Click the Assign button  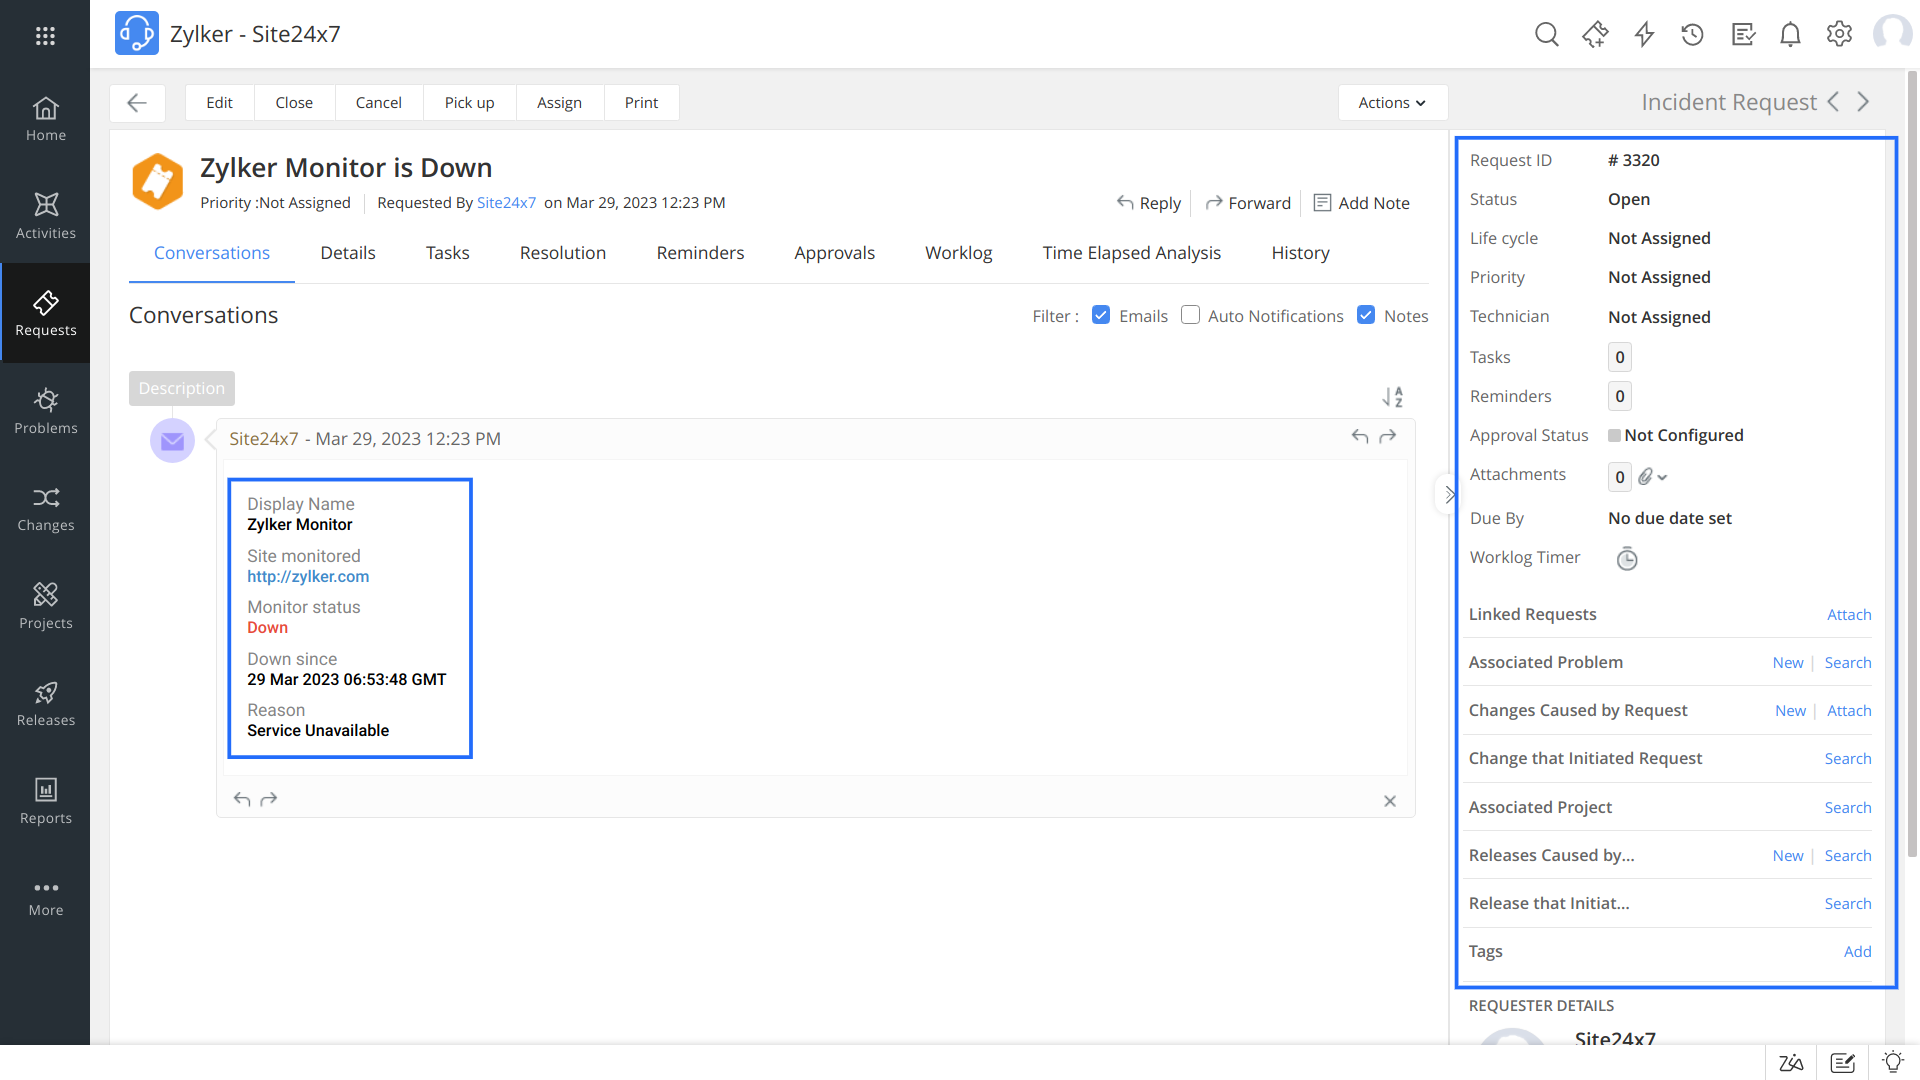pos(559,102)
